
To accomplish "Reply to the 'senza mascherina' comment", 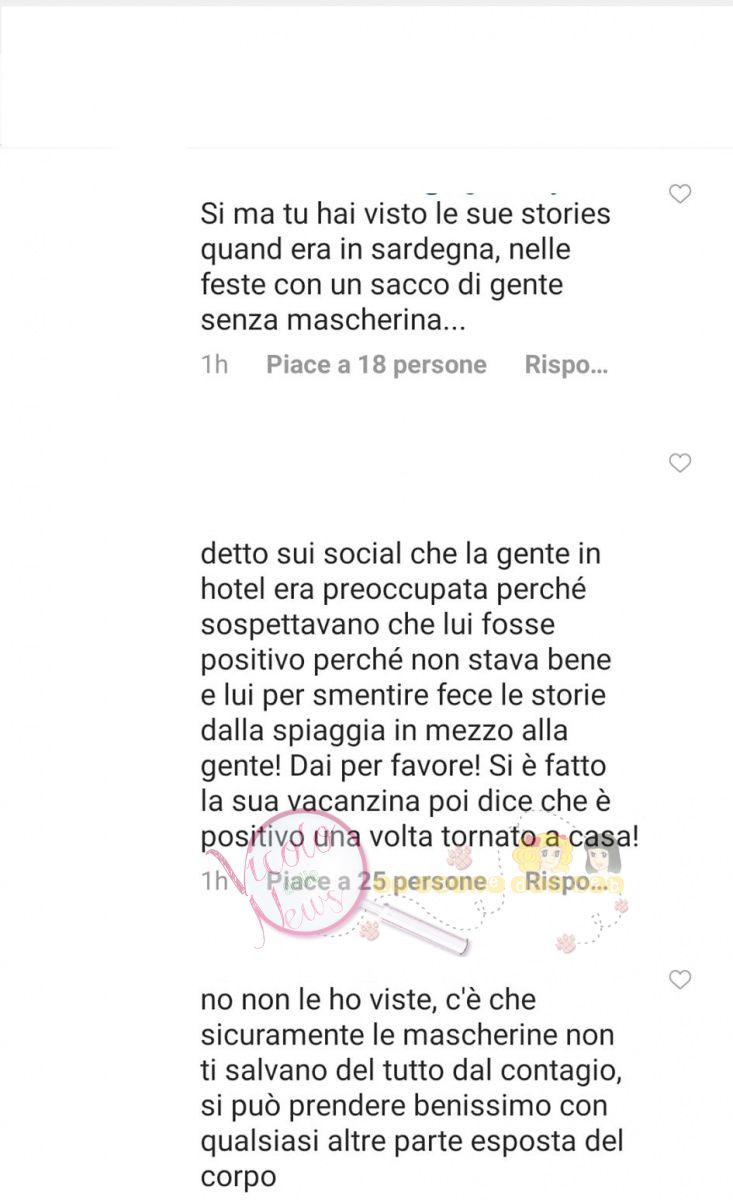I will [566, 365].
